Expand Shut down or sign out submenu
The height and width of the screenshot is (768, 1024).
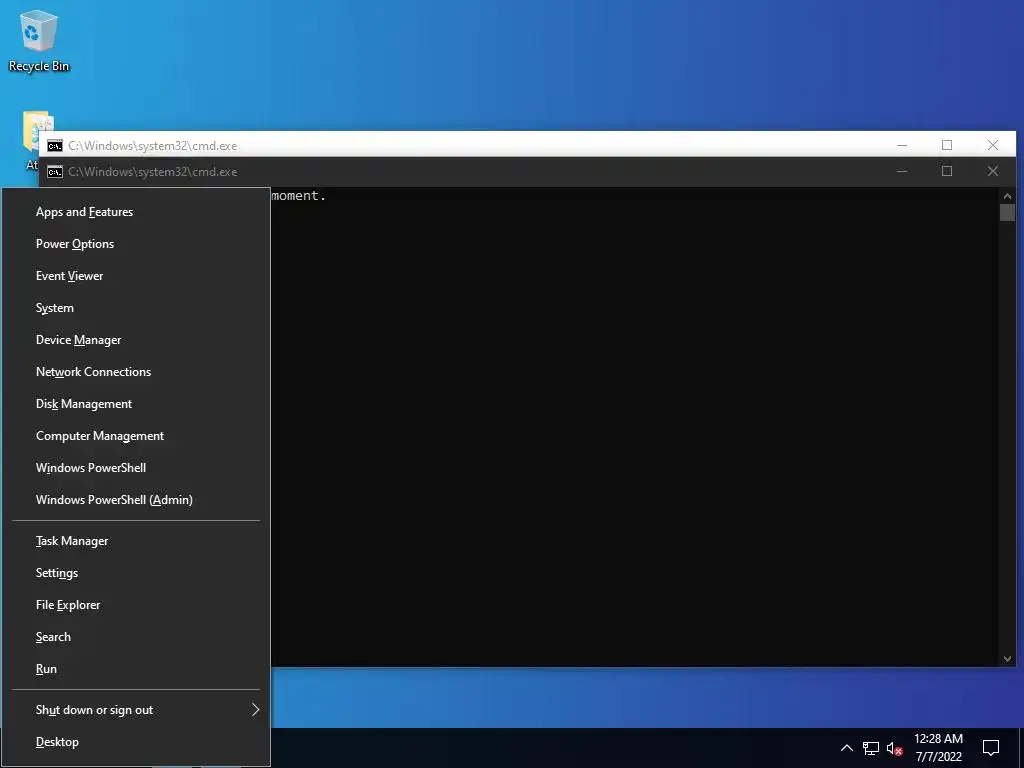click(136, 710)
